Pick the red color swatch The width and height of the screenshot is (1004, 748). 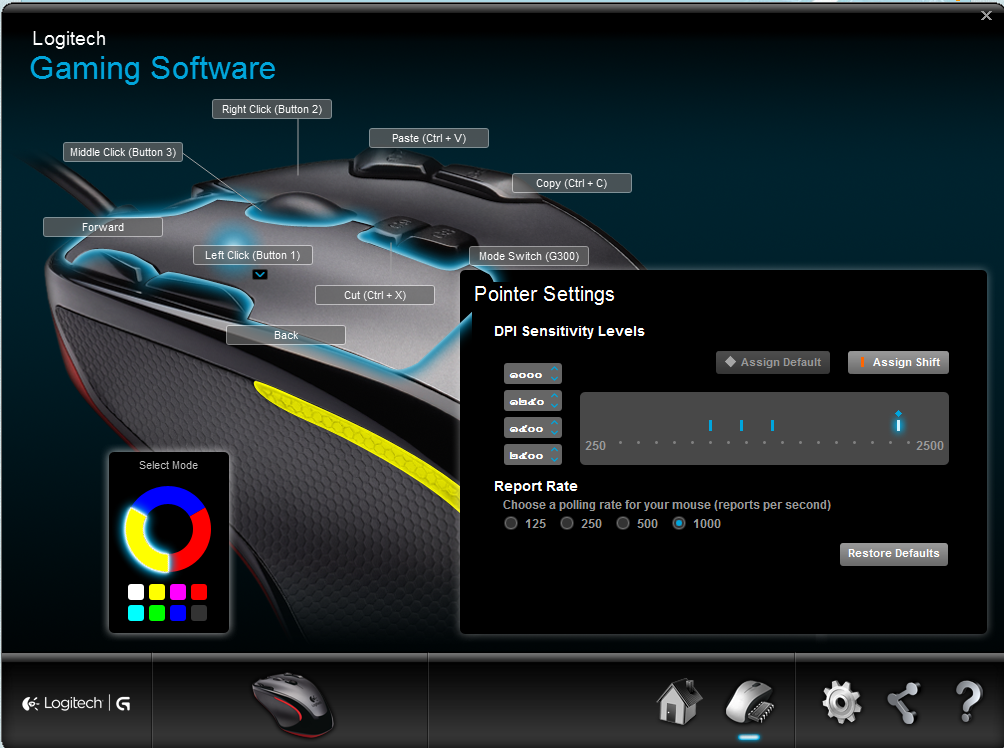[199, 592]
